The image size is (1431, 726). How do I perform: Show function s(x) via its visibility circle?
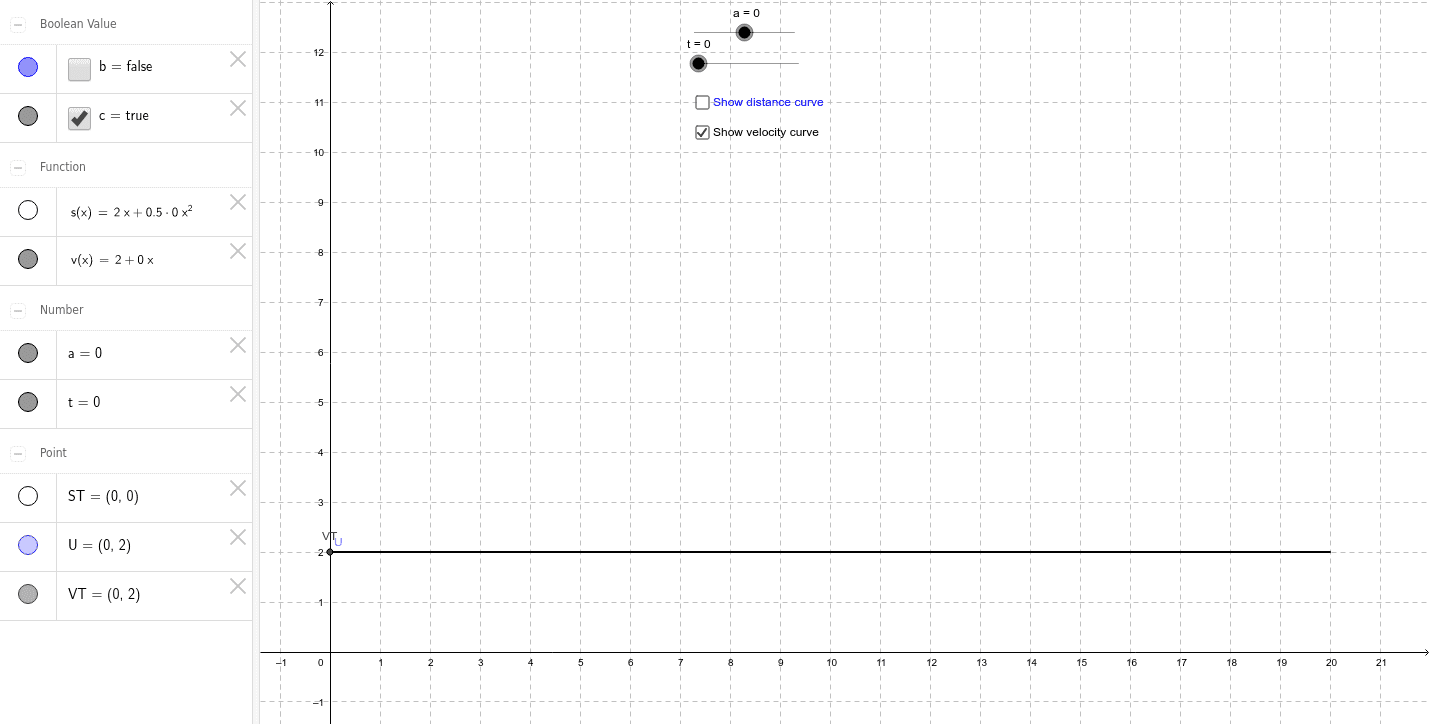pos(28,210)
